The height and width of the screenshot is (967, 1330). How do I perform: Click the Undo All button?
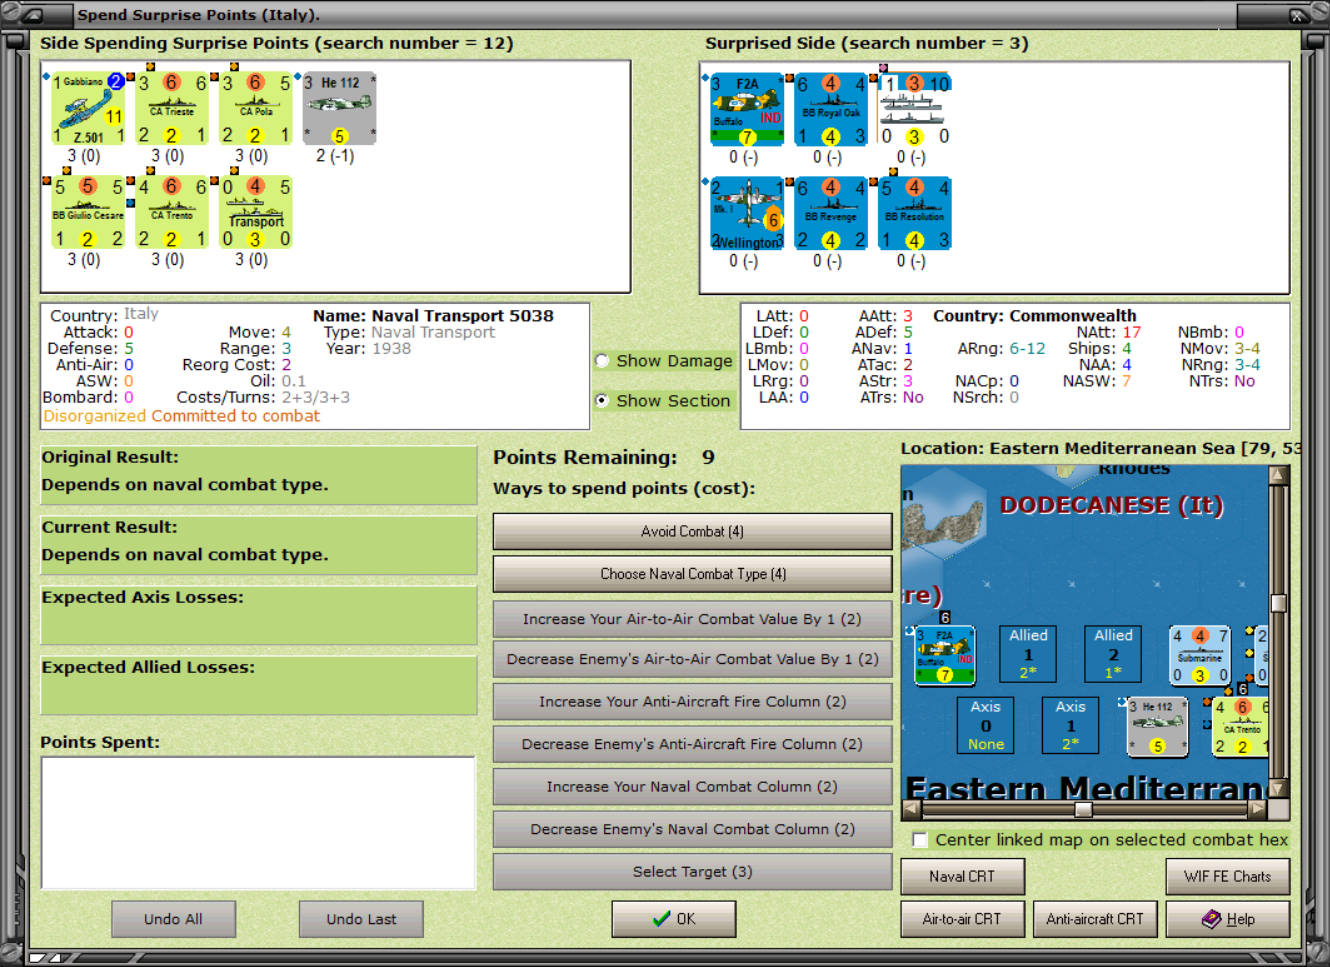(x=173, y=919)
